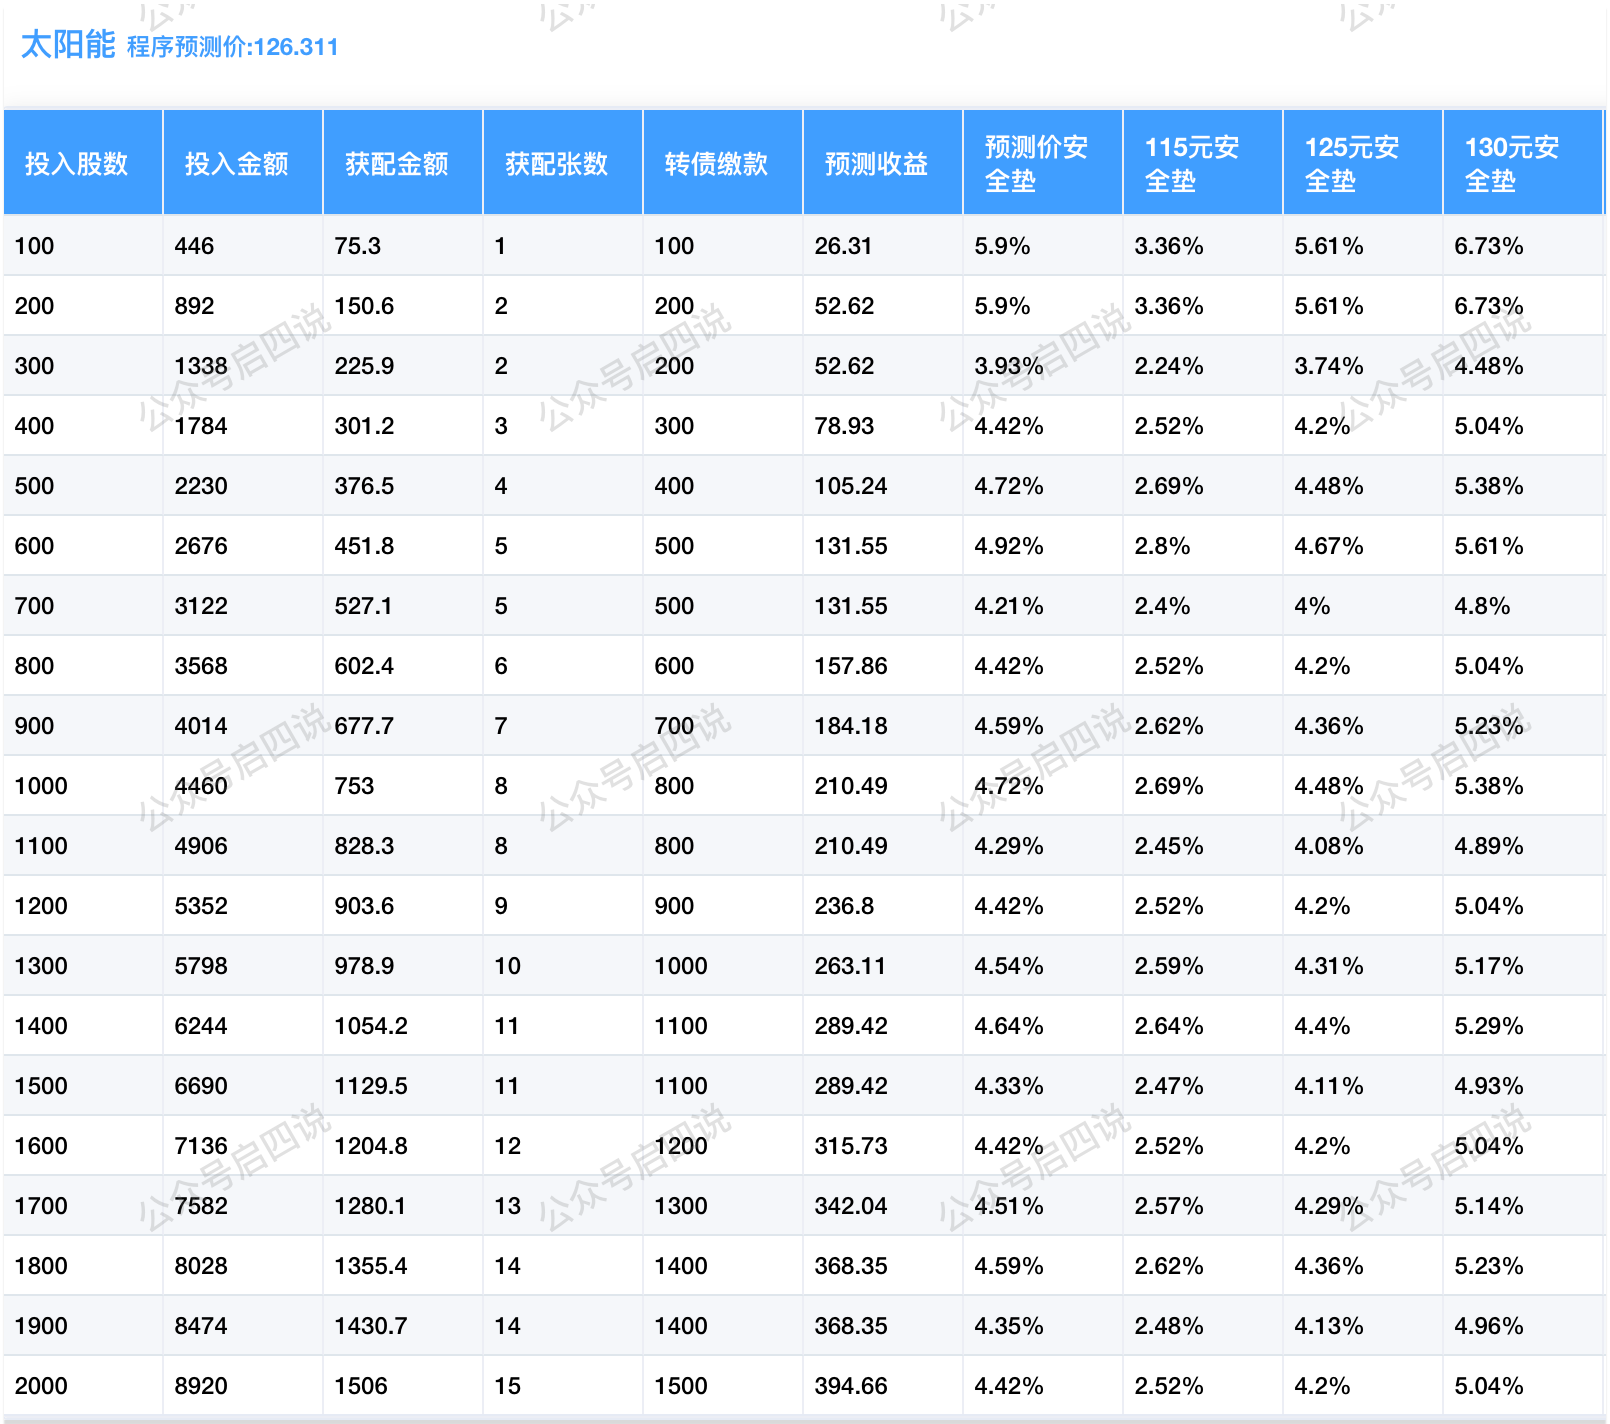
Task: Select the 75.3 allocation amount cell
Action: 358,246
